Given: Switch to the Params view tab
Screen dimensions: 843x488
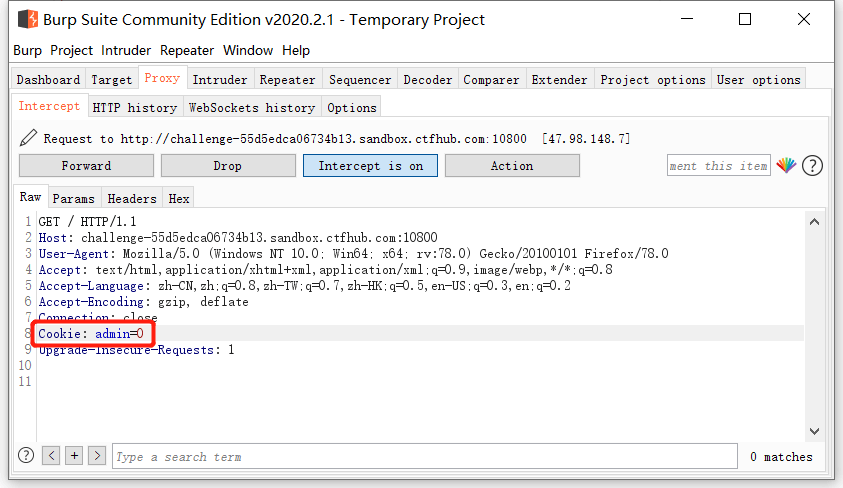Looking at the screenshot, I should tap(74, 198).
